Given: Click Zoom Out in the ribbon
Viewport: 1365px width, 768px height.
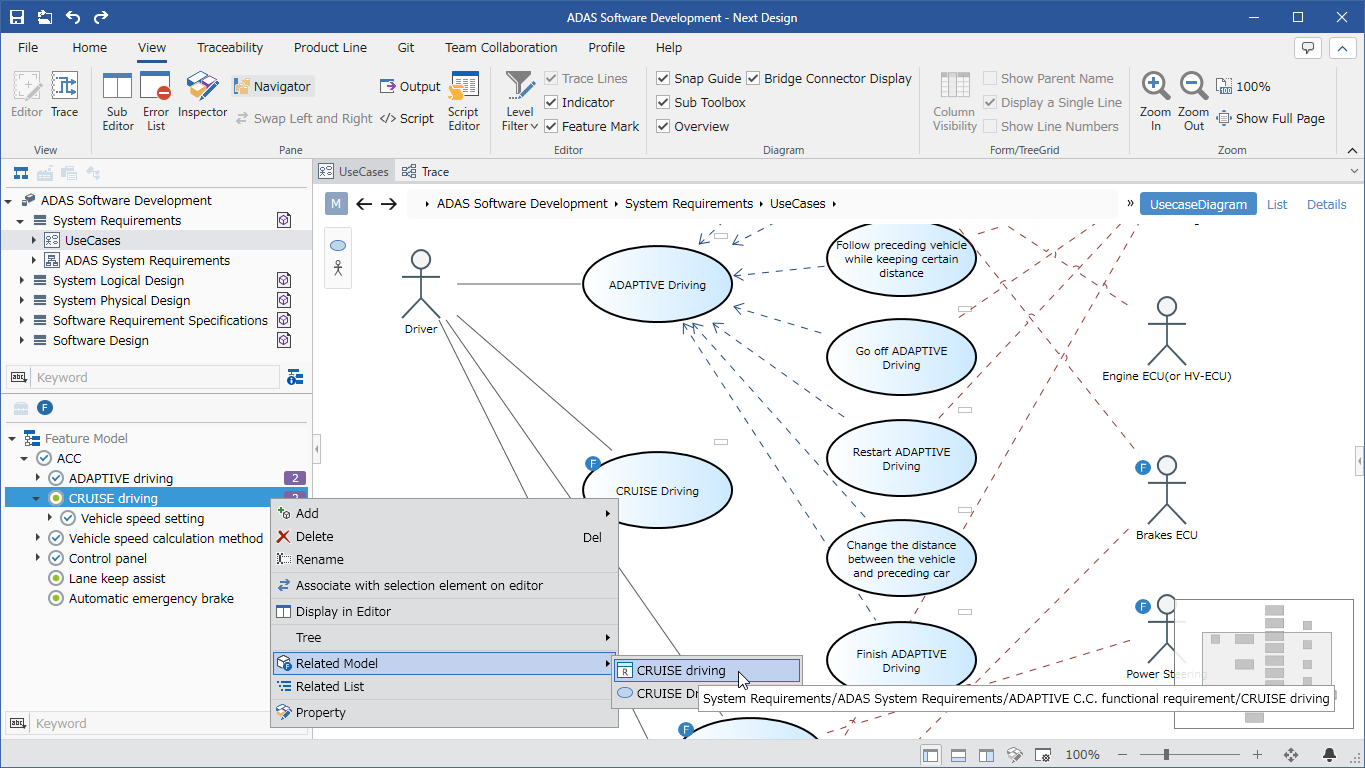Looking at the screenshot, I should coord(1193,101).
